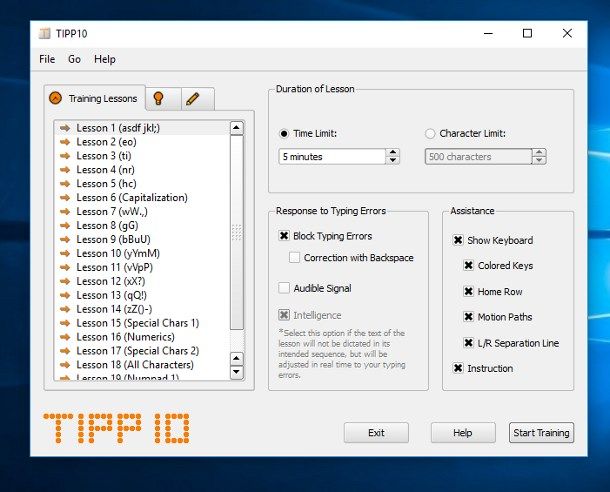Open the light bulb lessons tab
This screenshot has width=610, height=492.
coord(163,99)
